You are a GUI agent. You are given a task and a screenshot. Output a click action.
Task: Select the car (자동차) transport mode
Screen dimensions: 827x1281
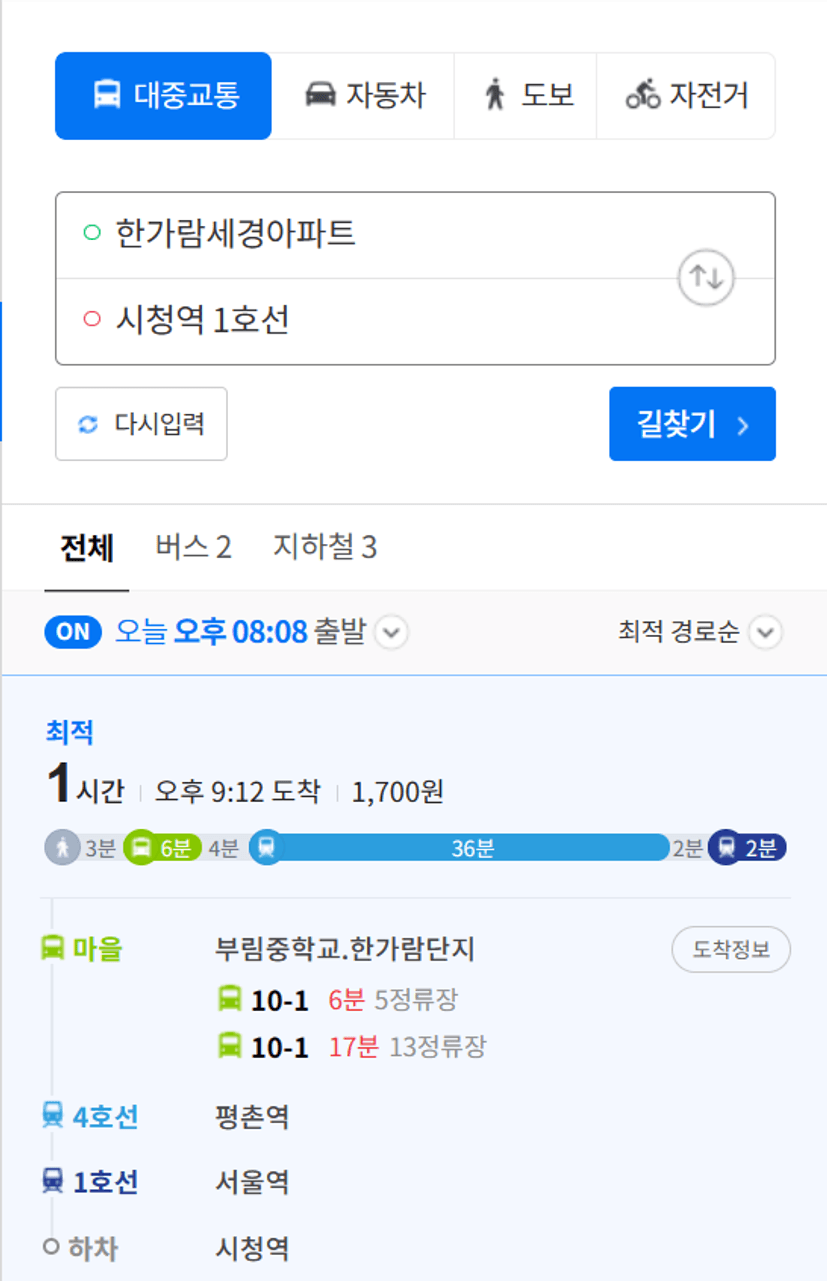[364, 96]
